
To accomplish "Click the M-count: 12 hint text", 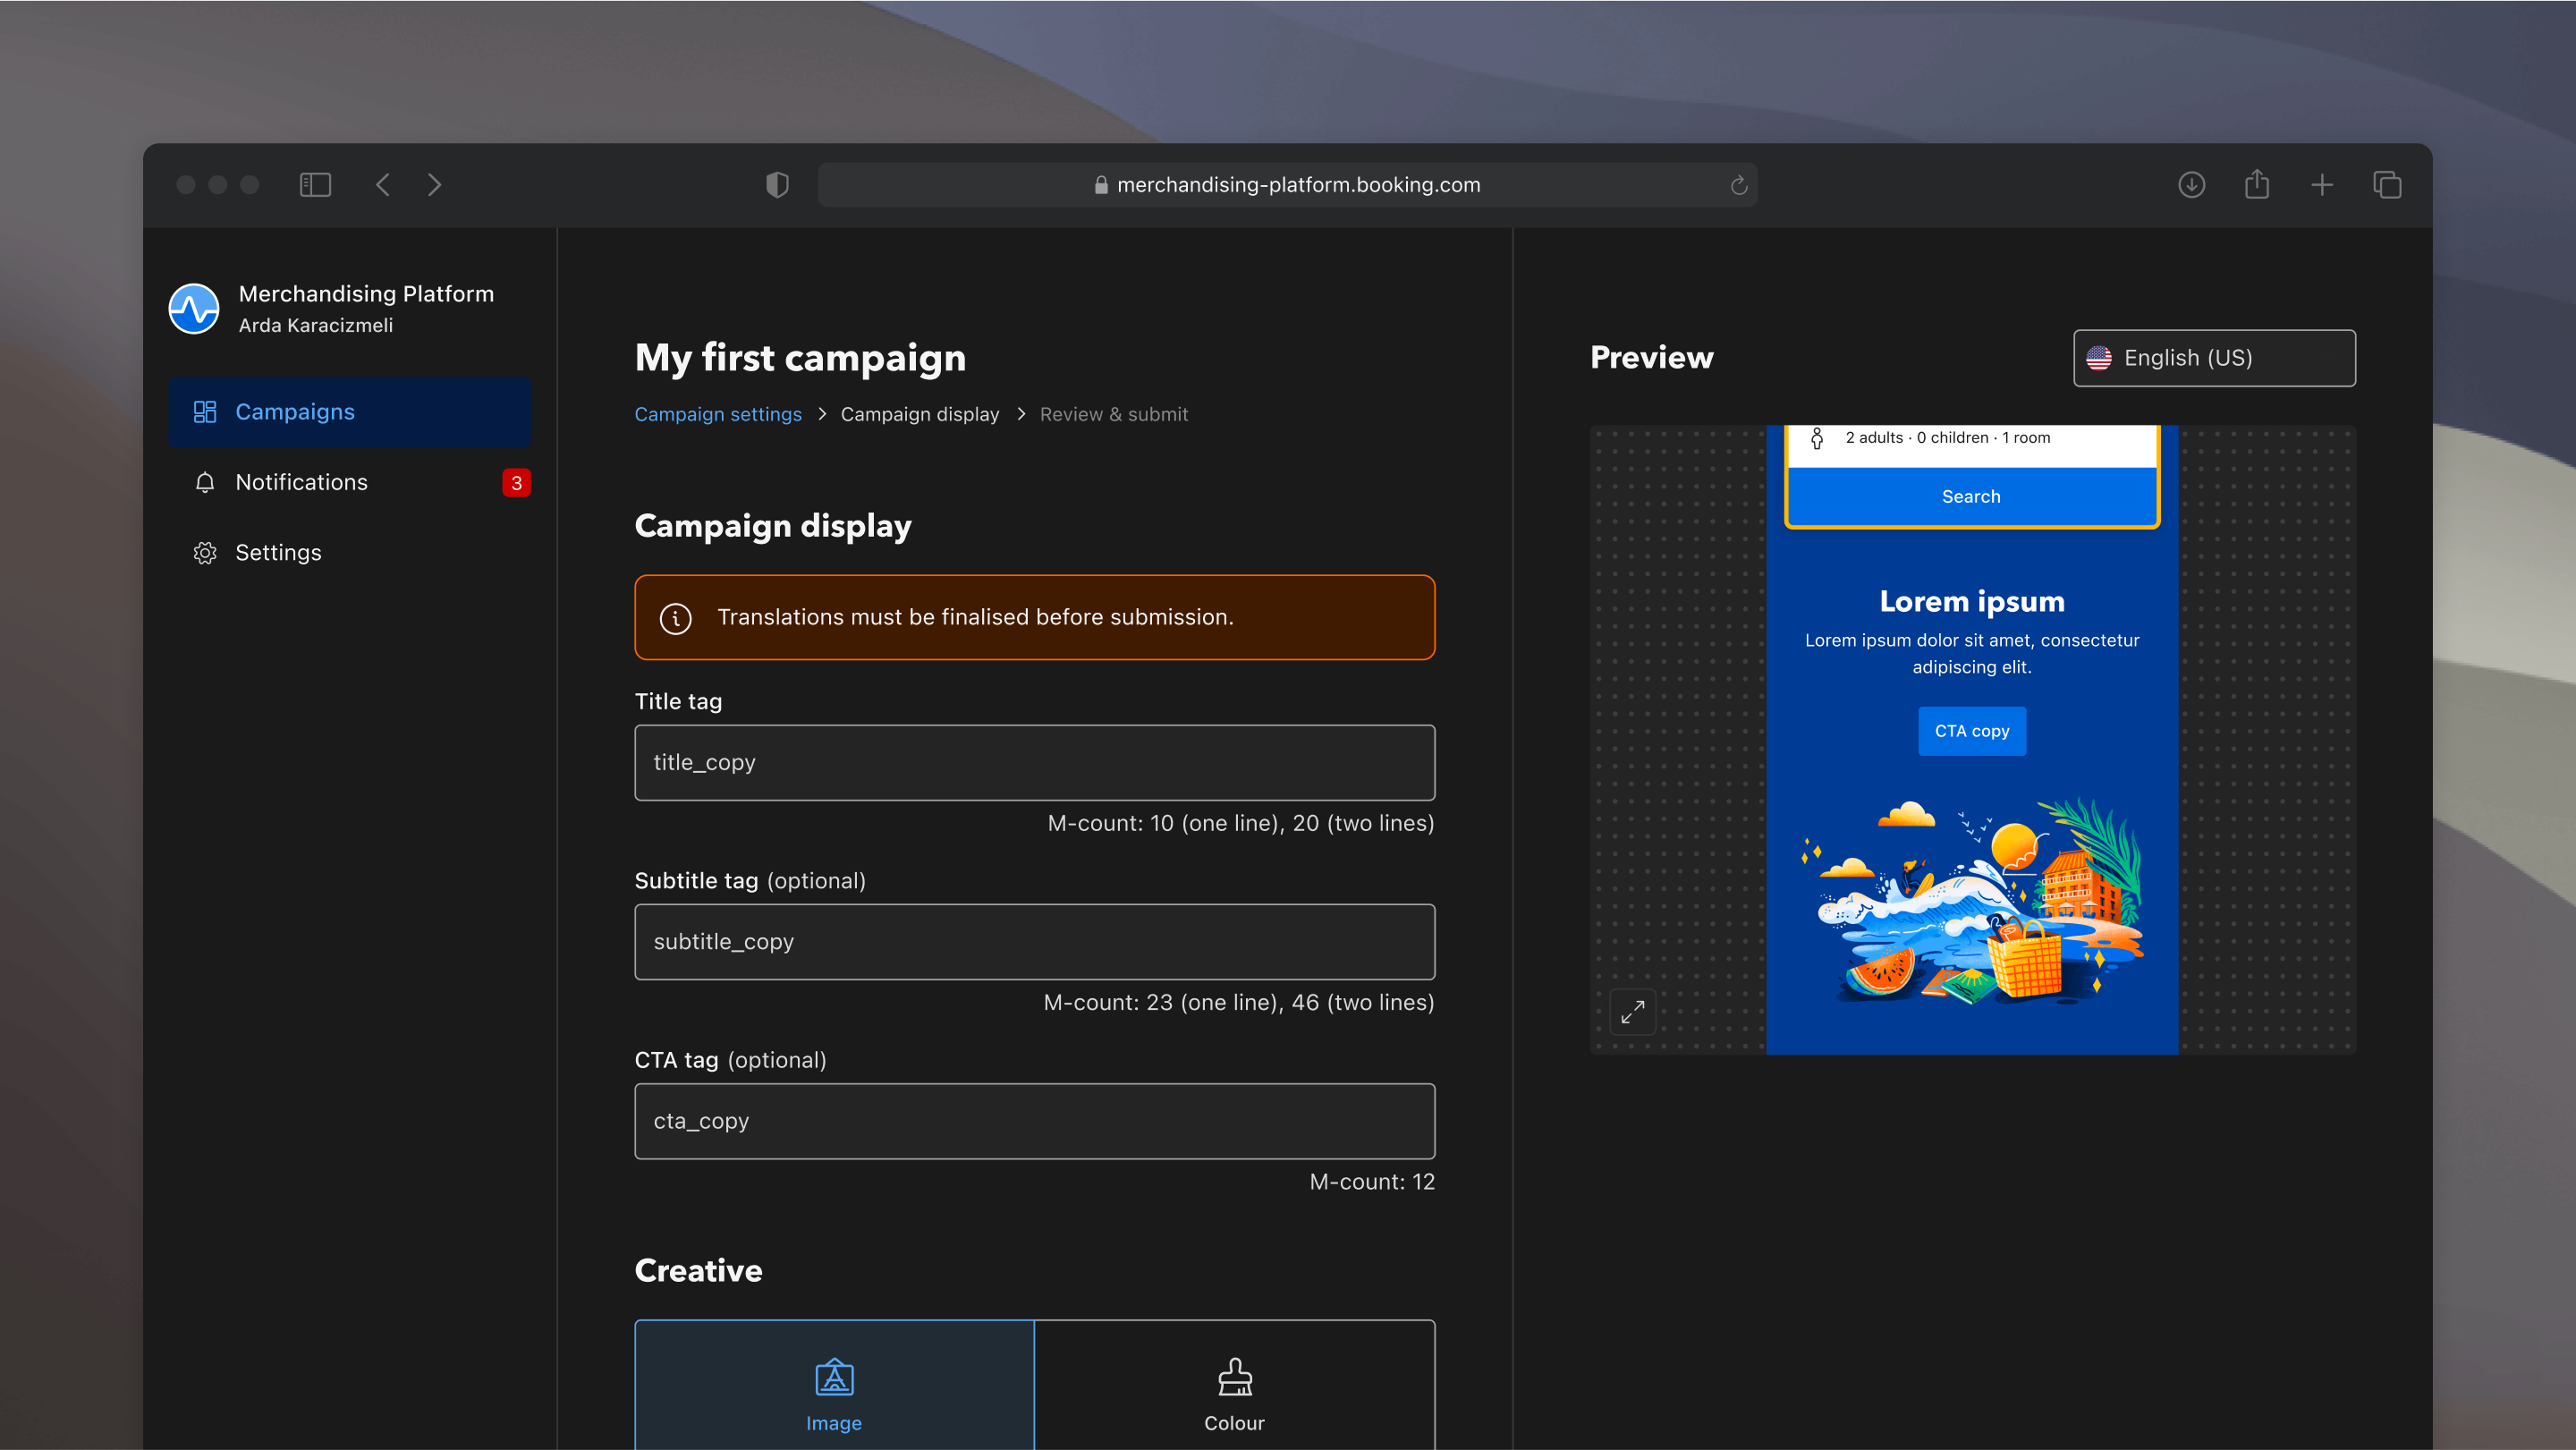I will tap(1372, 1182).
